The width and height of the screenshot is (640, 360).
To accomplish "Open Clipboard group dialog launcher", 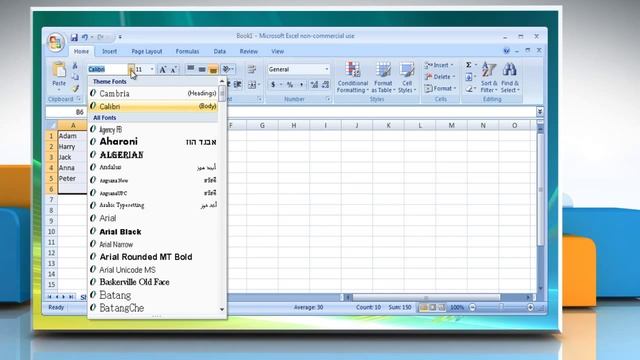I will [x=79, y=99].
